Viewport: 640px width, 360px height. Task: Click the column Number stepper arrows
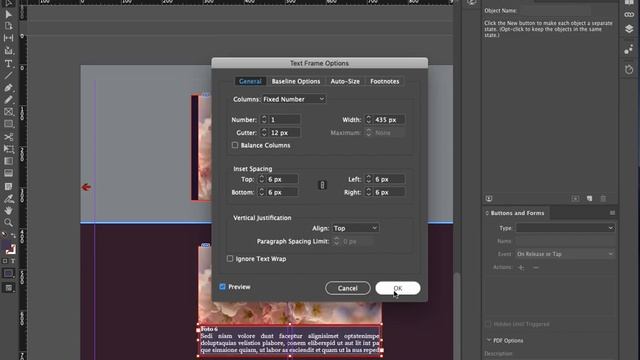264,120
